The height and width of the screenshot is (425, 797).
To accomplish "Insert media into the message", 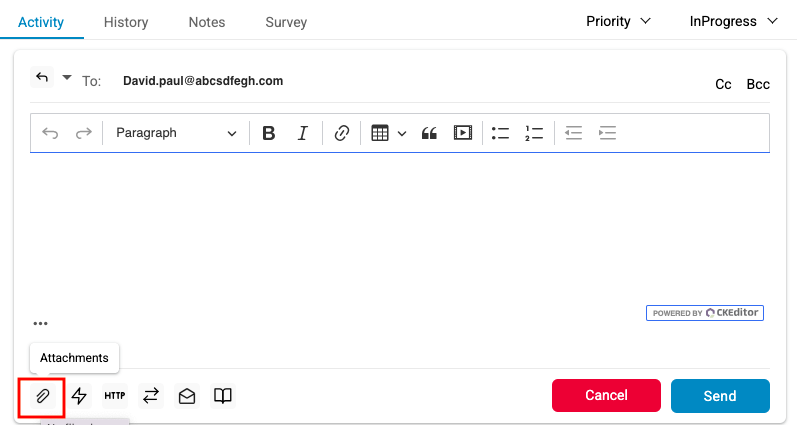I will tap(462, 133).
